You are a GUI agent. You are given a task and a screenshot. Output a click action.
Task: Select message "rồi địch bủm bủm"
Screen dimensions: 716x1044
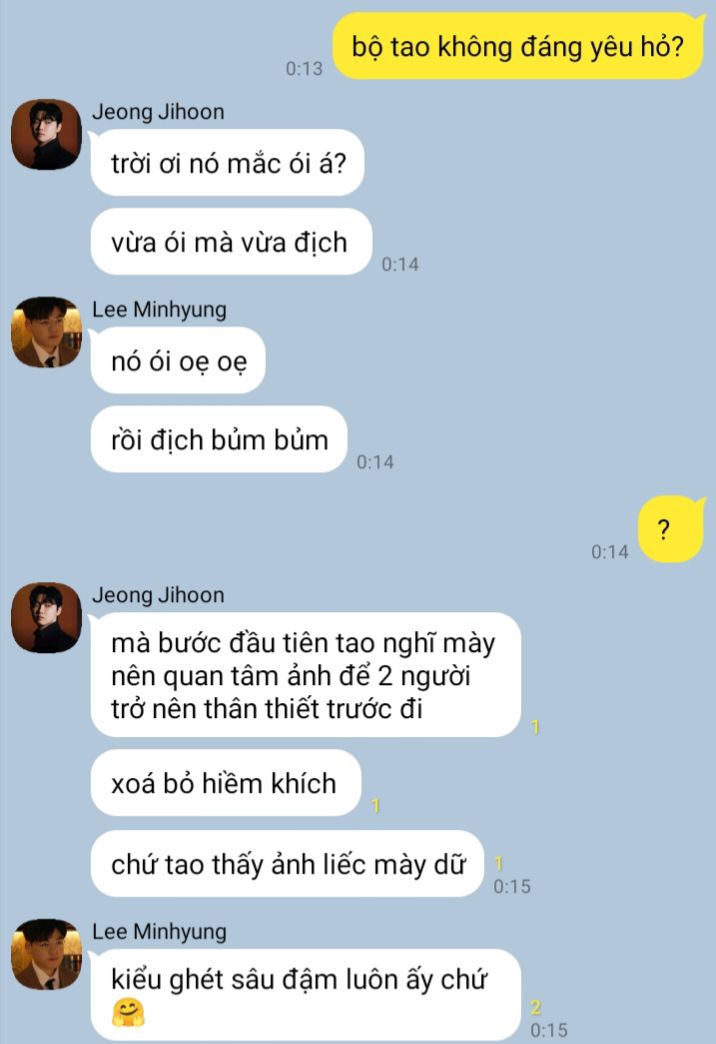pos(219,439)
